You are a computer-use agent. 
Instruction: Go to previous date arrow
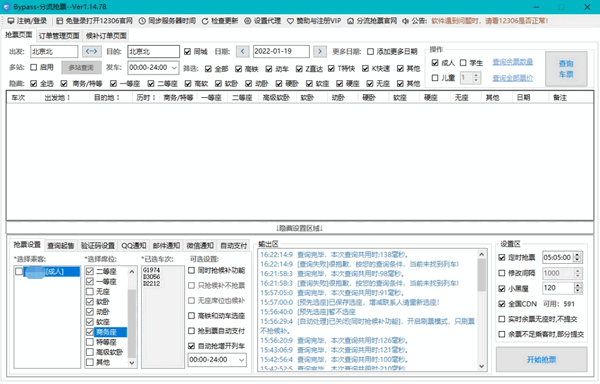click(243, 51)
